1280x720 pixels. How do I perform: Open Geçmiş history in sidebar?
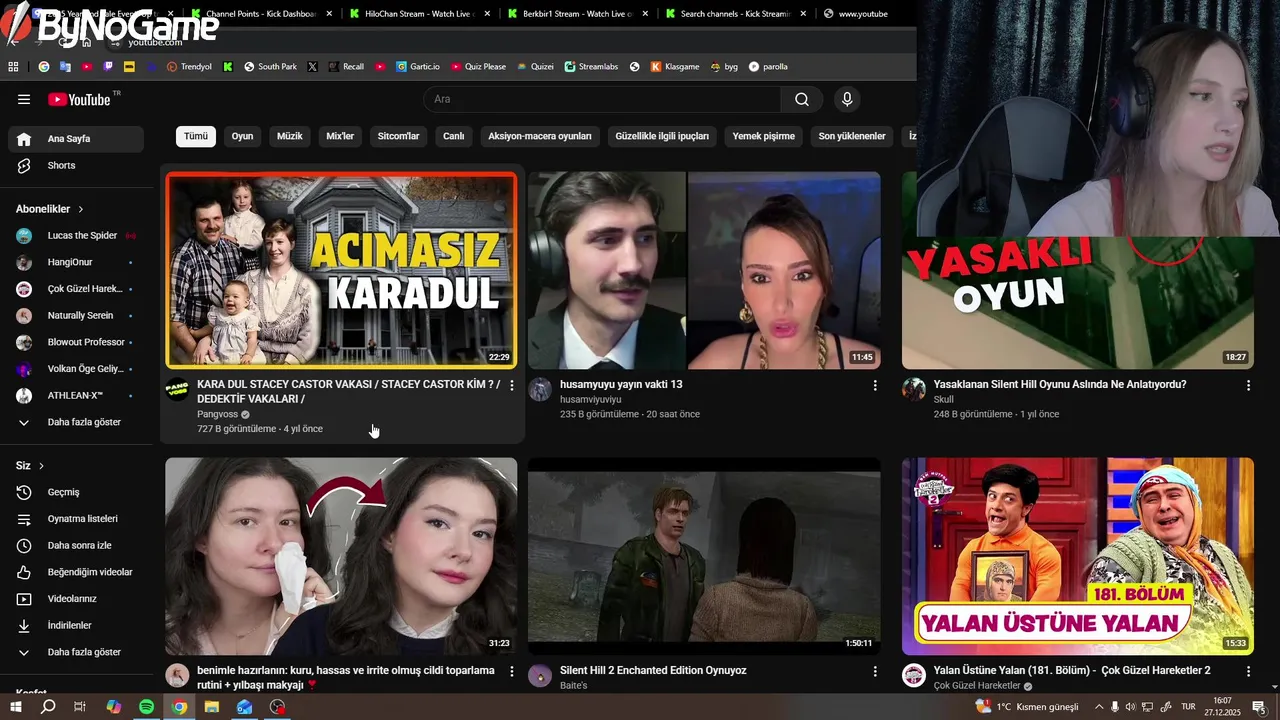tap(76, 492)
